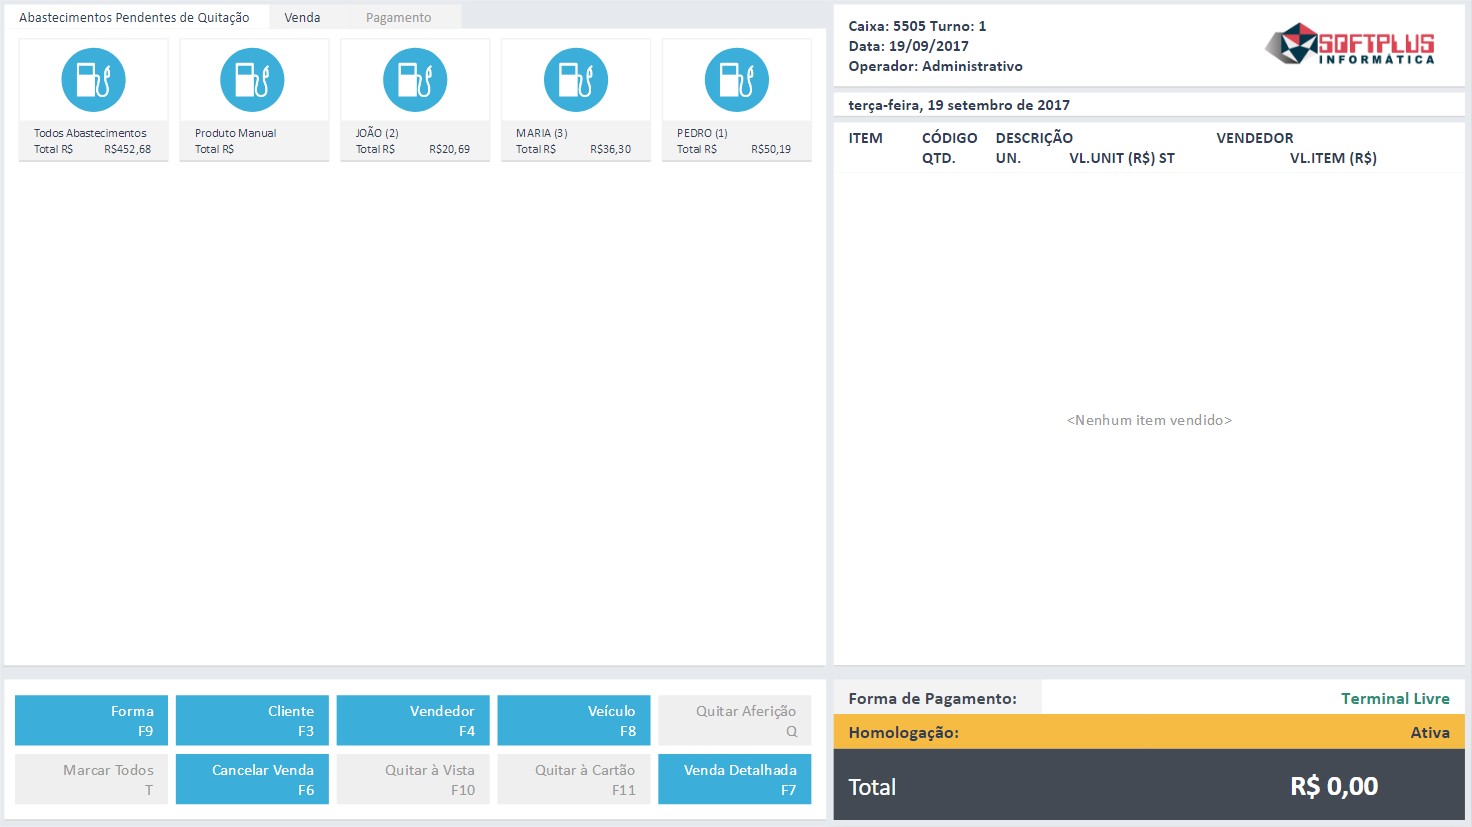Select the Vendedor F4 button
The height and width of the screenshot is (827, 1472).
413,721
